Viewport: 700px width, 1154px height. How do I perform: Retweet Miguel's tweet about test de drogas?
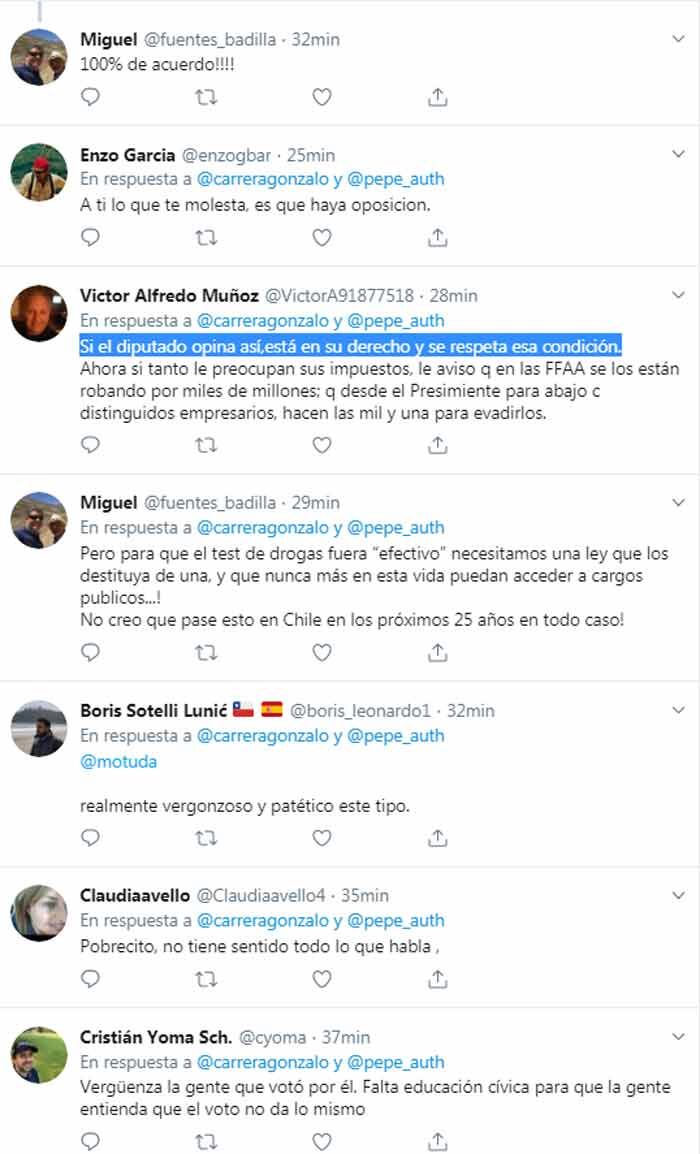coord(206,652)
